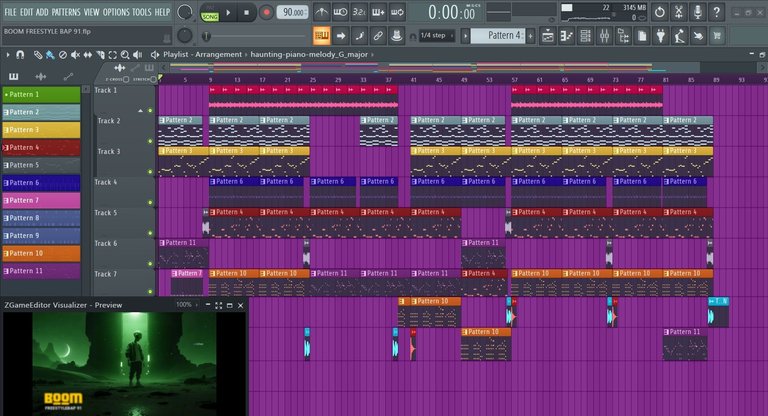Open the pattern selector arrow menu
The image size is (768, 416).
click(465, 36)
